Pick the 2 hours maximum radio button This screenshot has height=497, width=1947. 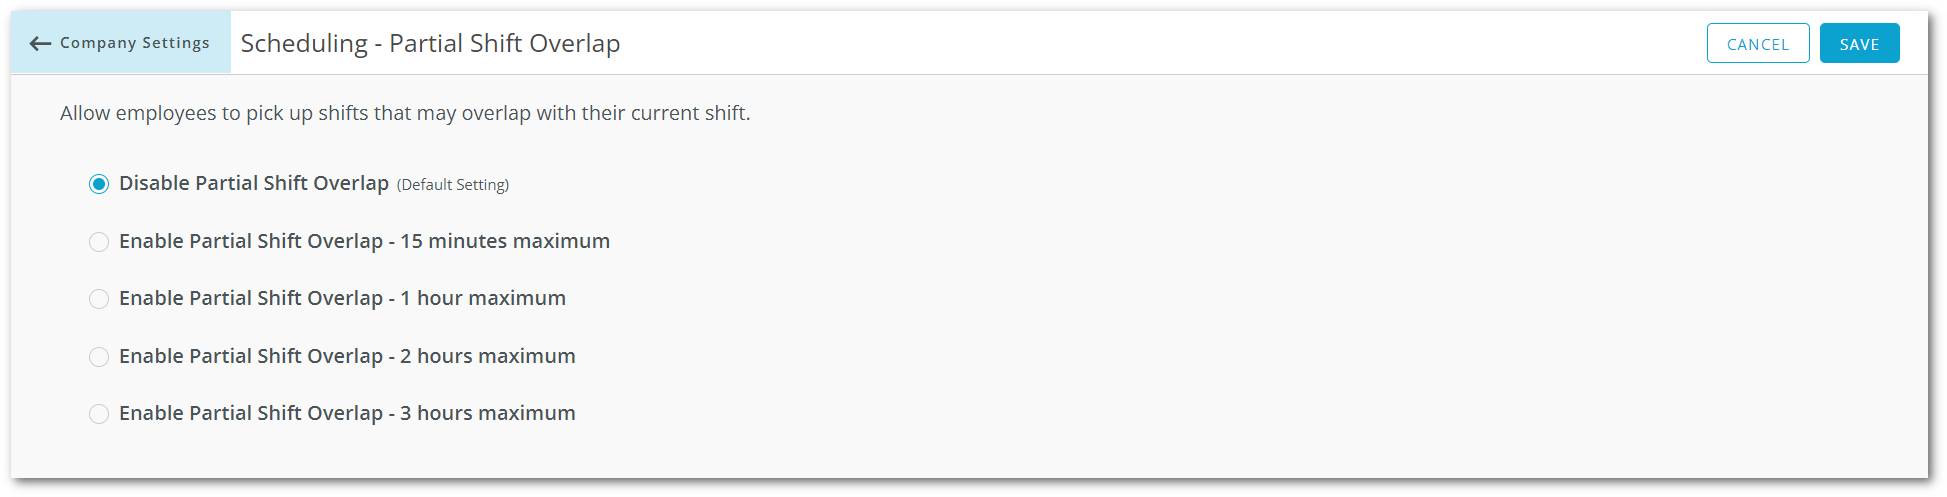[x=99, y=357]
